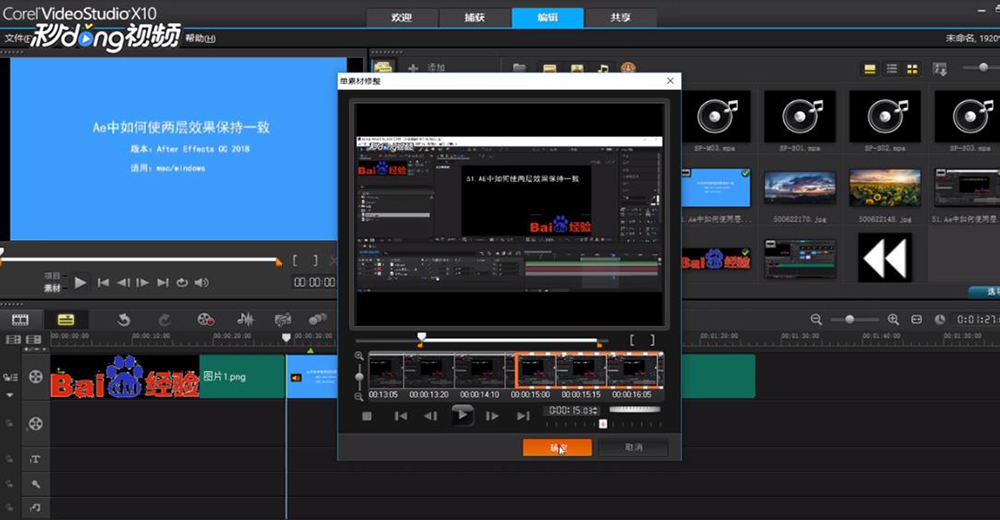1000x520 pixels.
Task: Switch library to thumbnail view
Action: click(x=913, y=69)
